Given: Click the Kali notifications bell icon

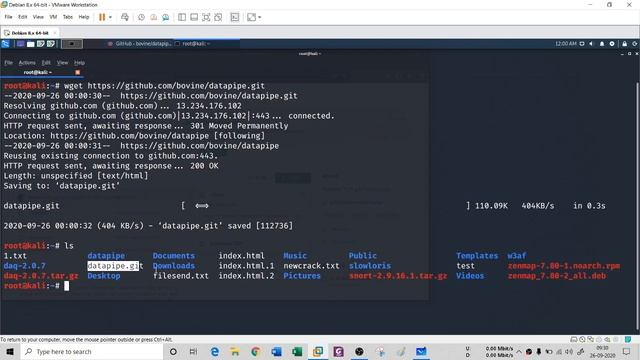Looking at the screenshot, I should tap(602, 44).
